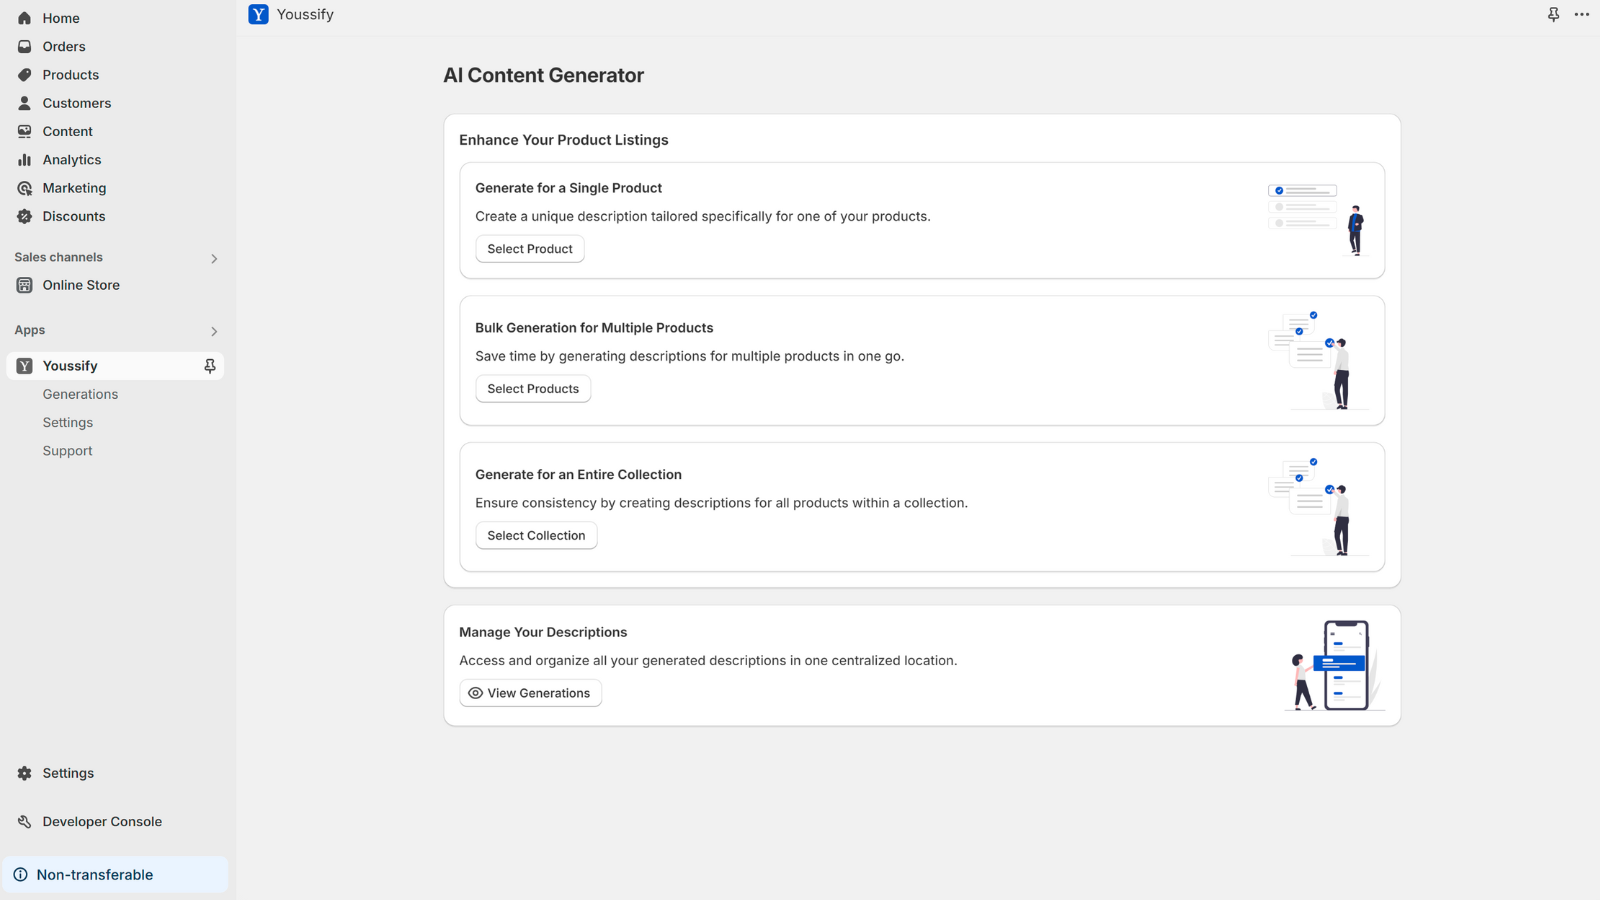Open the three-dots more menu
Screen dimensions: 1600x900
1581,14
